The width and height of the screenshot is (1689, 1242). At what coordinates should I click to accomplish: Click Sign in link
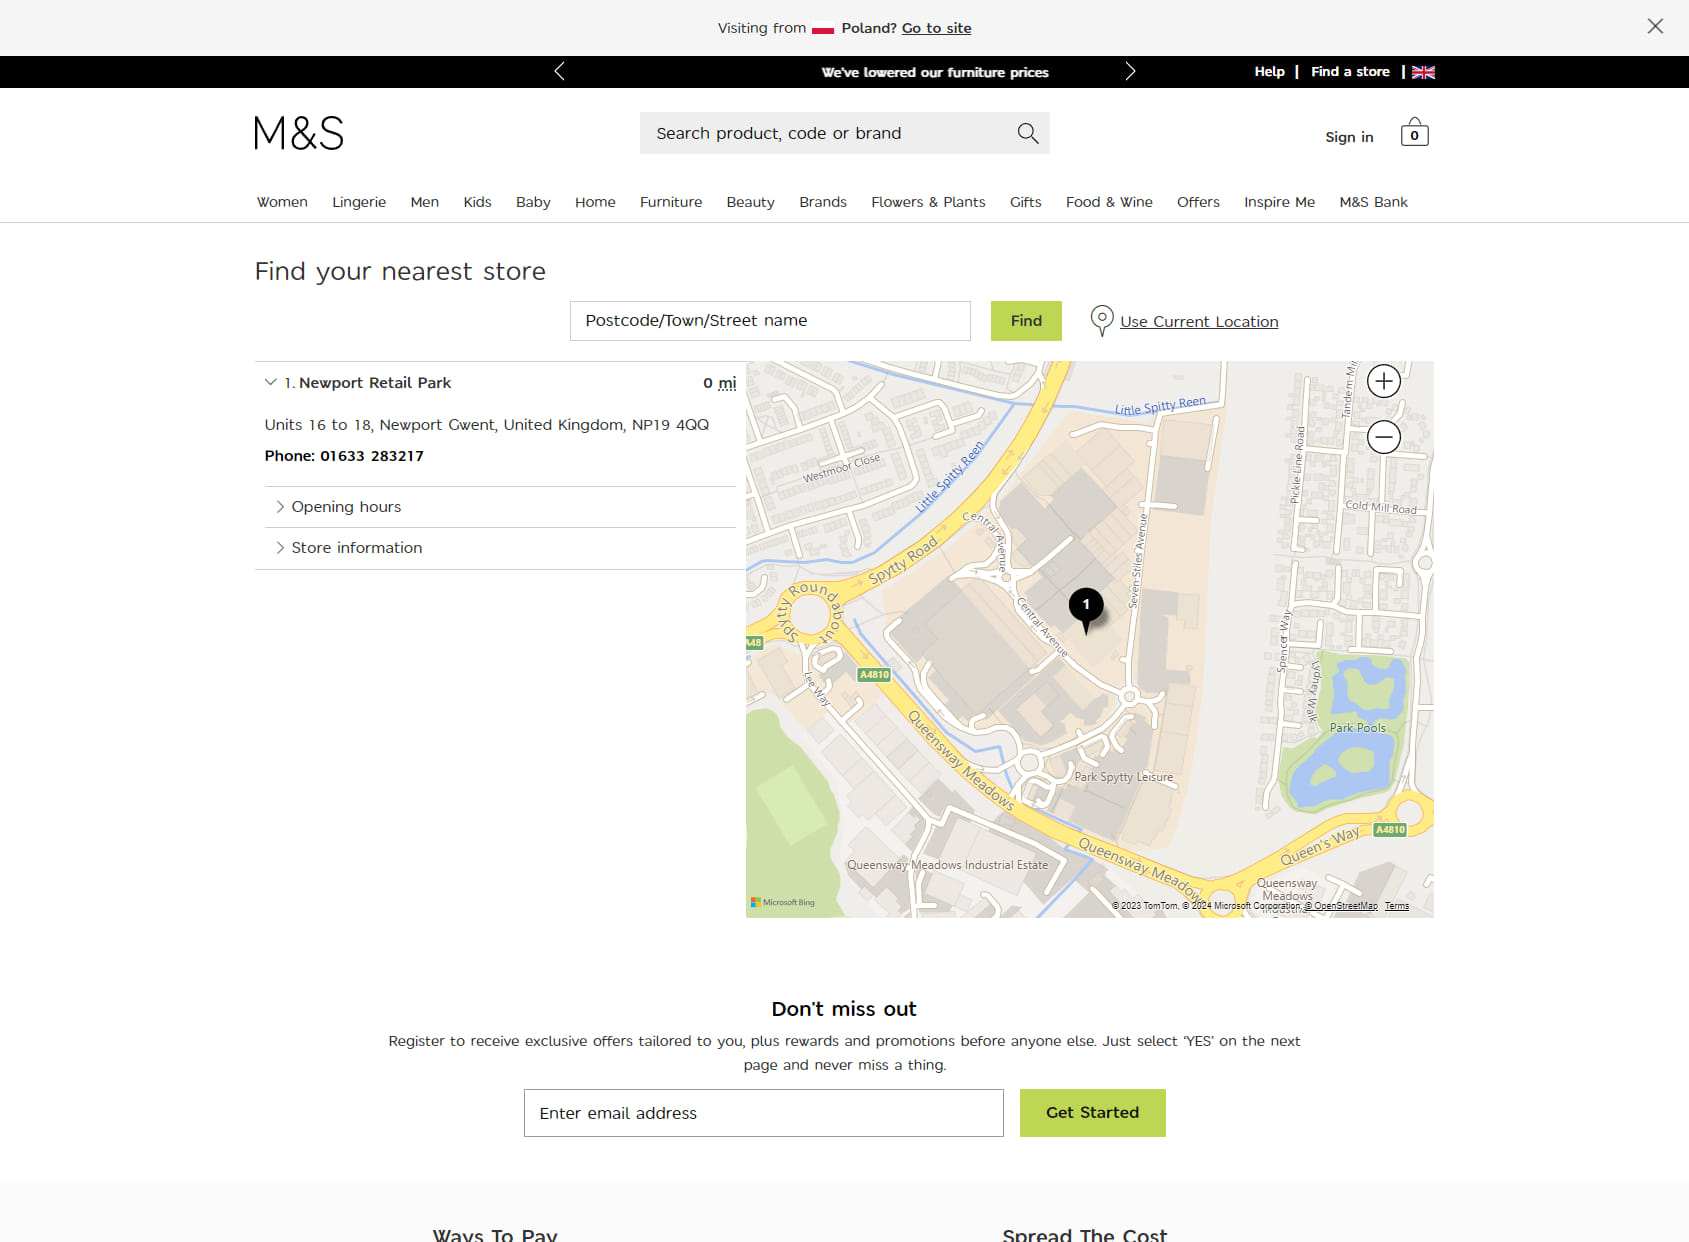[x=1349, y=137]
